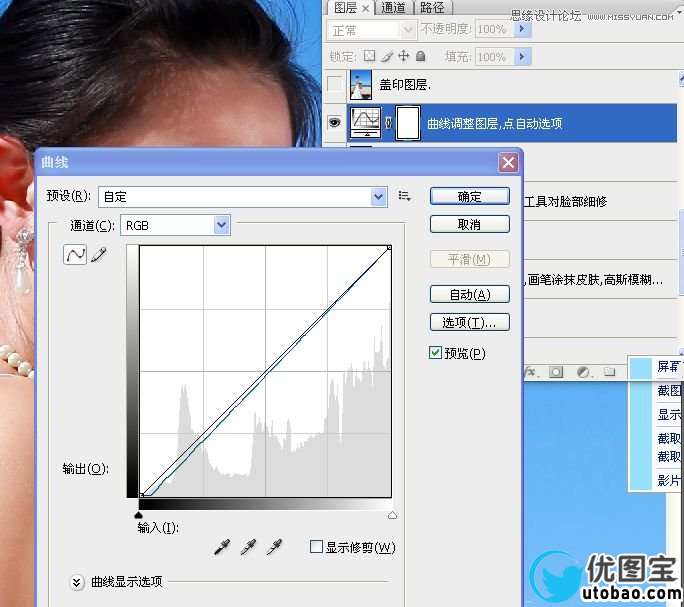
Task: Click the 取消 button
Action: (x=469, y=224)
